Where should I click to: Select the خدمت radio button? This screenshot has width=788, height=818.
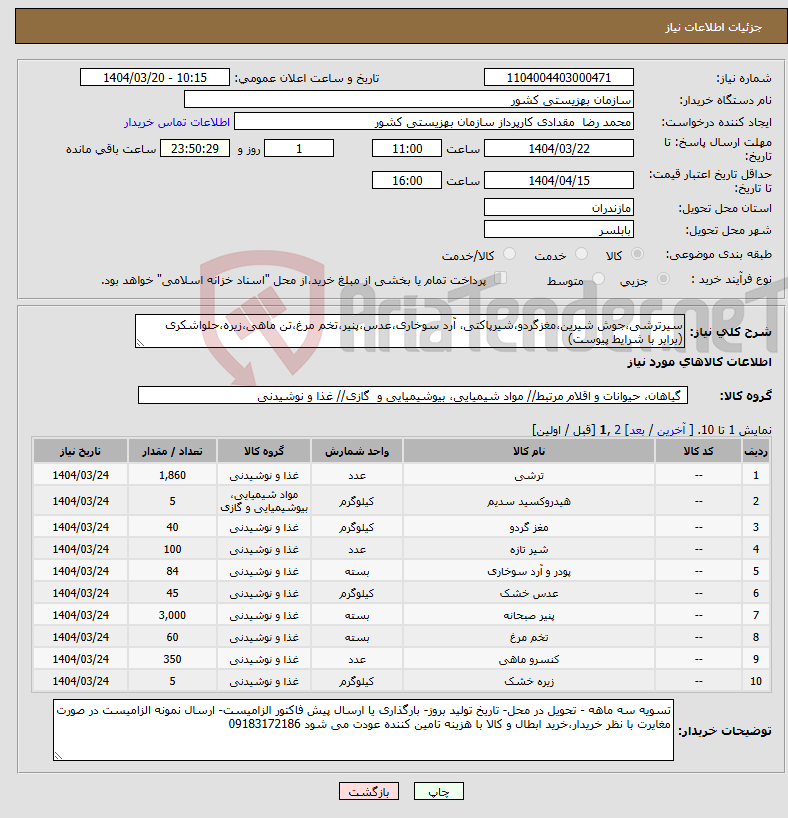coord(581,254)
